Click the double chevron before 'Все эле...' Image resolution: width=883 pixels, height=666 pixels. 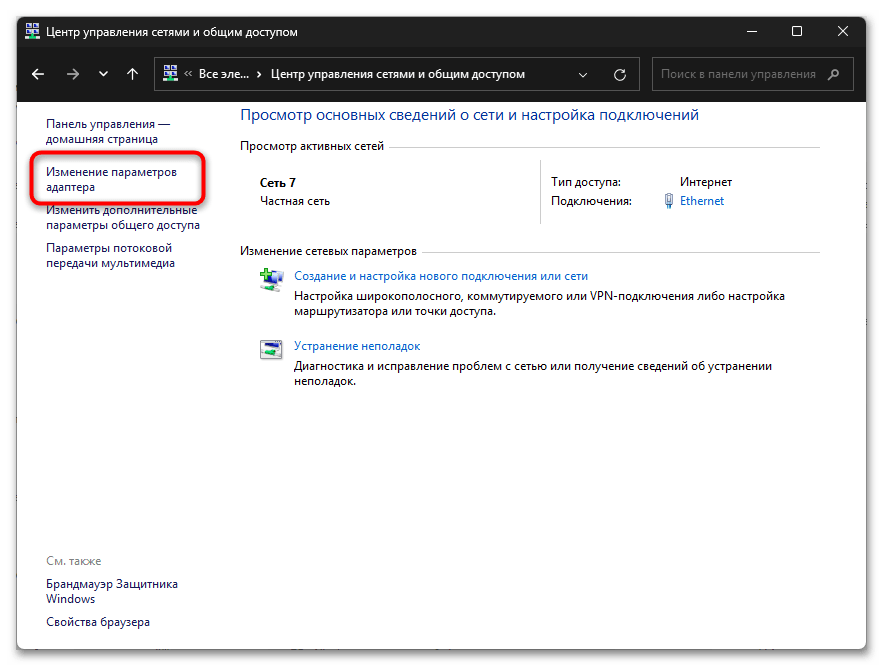point(188,74)
